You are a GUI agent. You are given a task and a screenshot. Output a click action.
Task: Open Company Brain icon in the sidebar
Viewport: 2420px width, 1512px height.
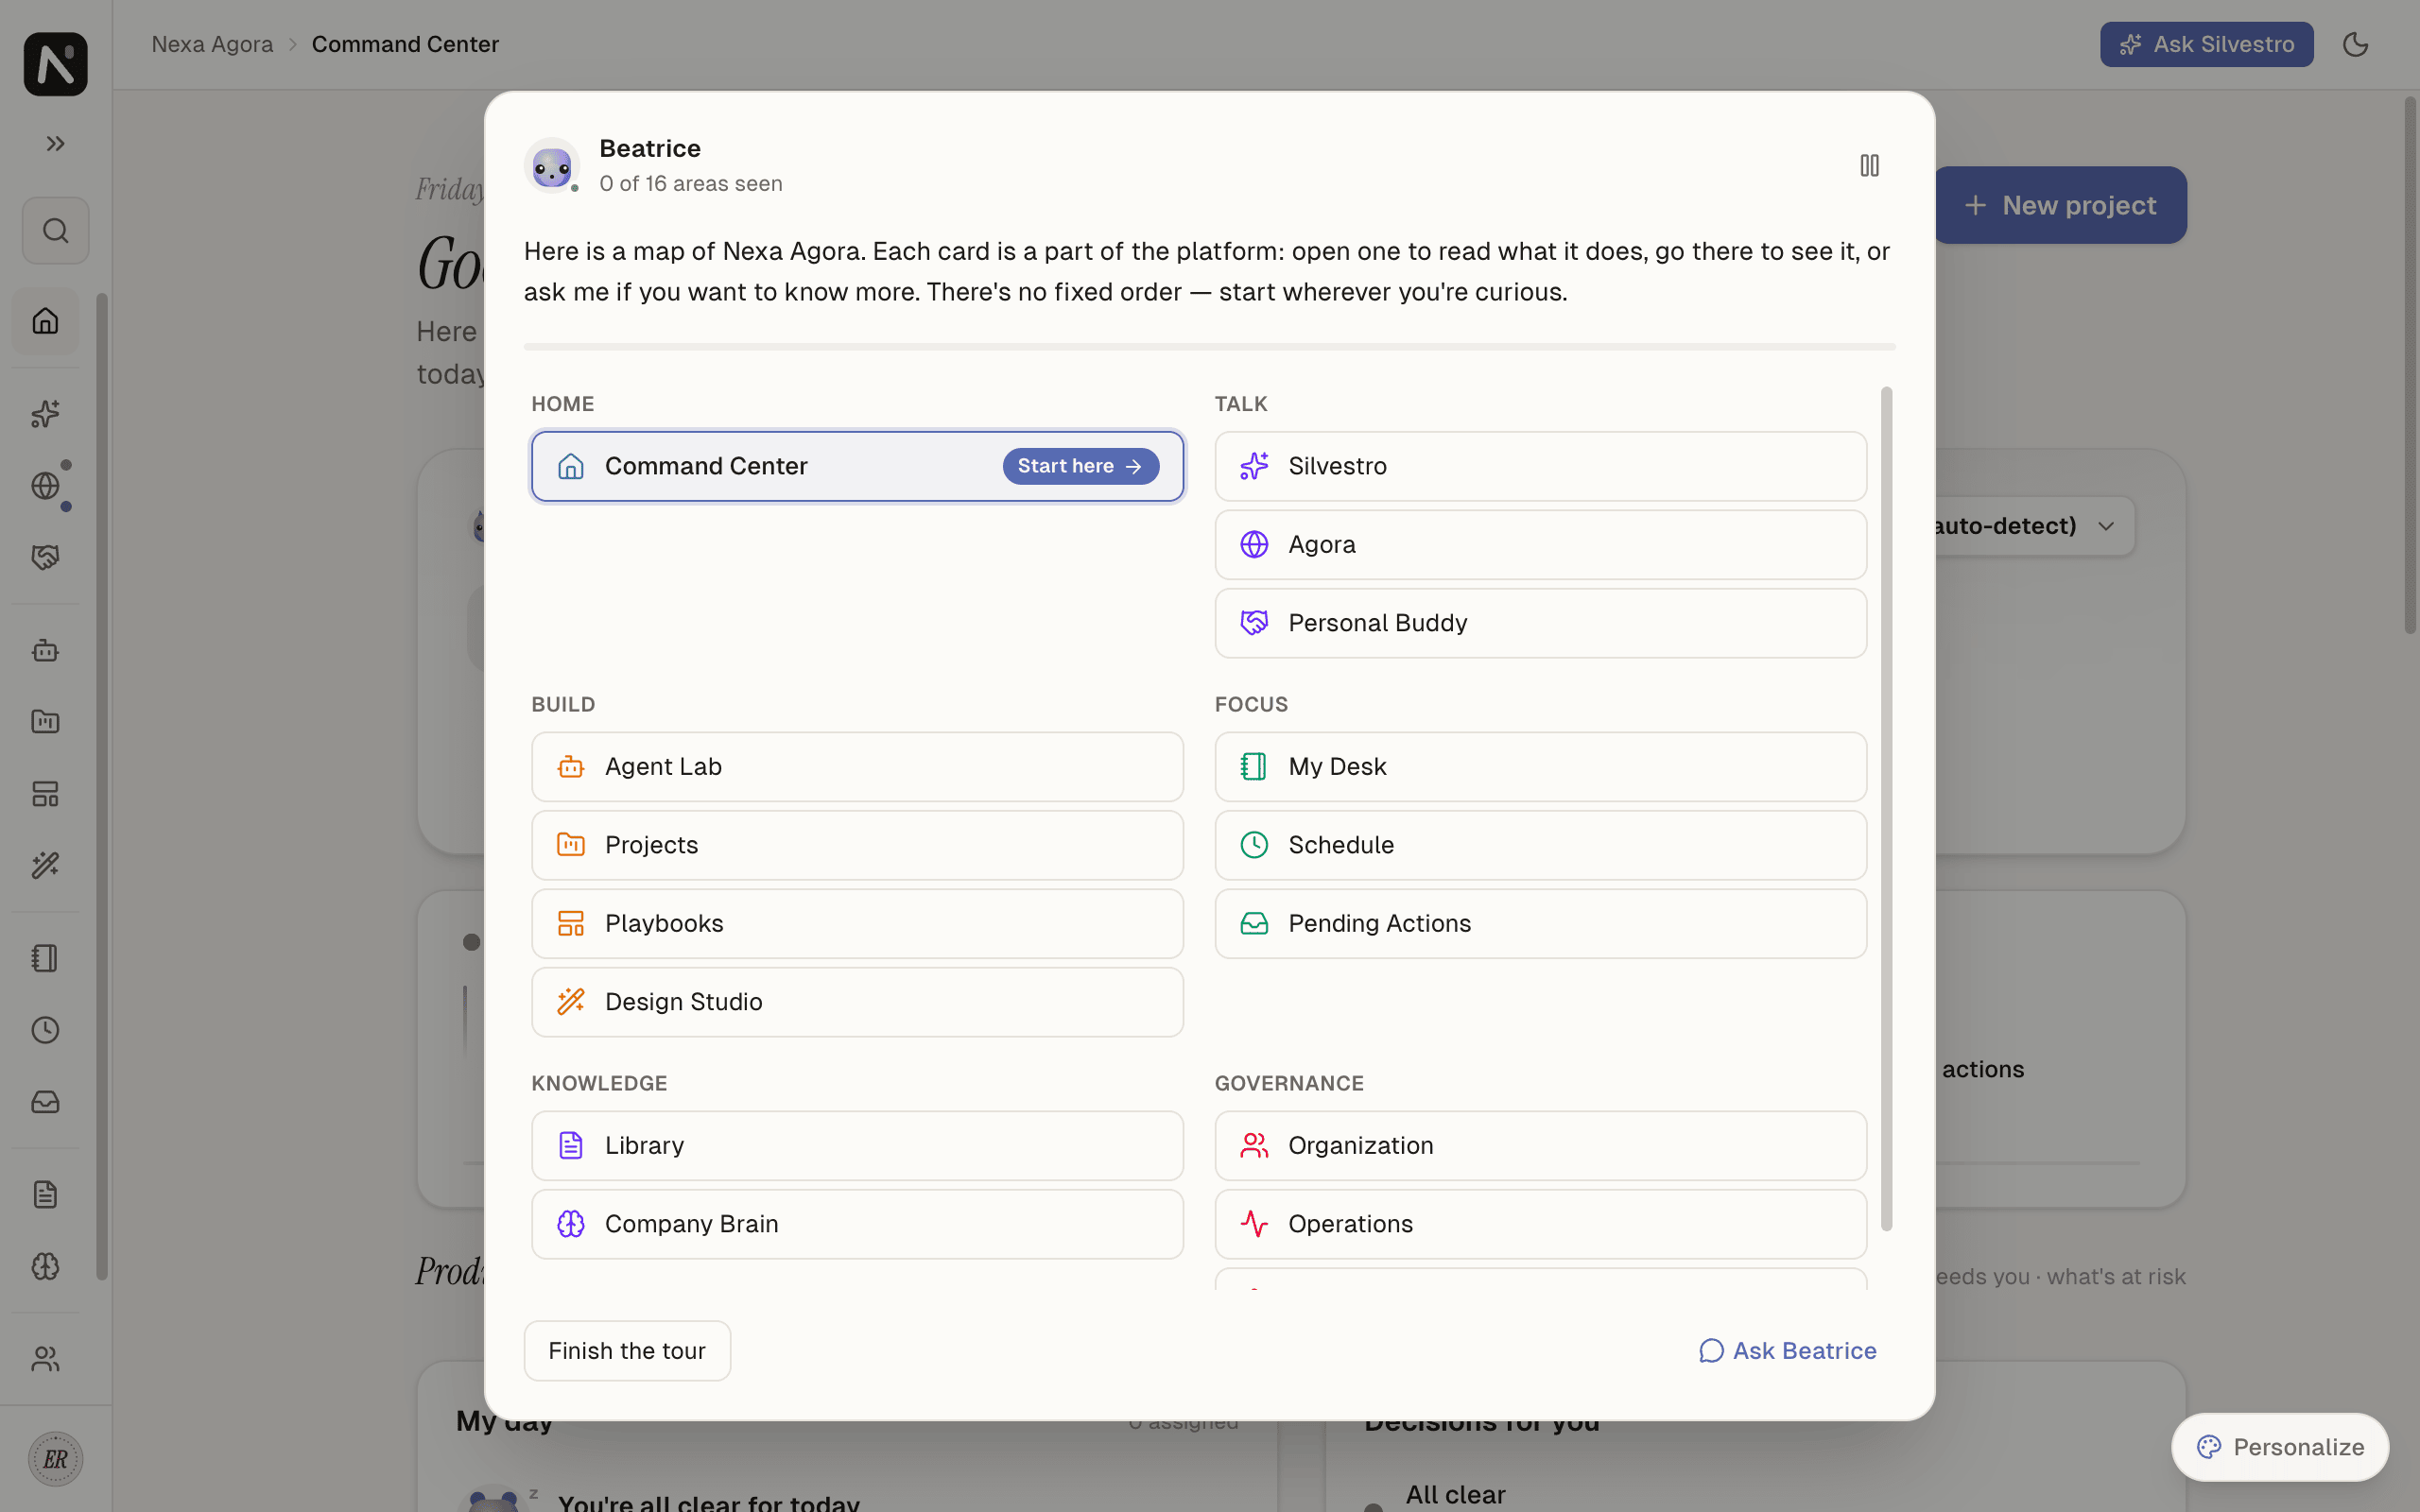point(46,1267)
